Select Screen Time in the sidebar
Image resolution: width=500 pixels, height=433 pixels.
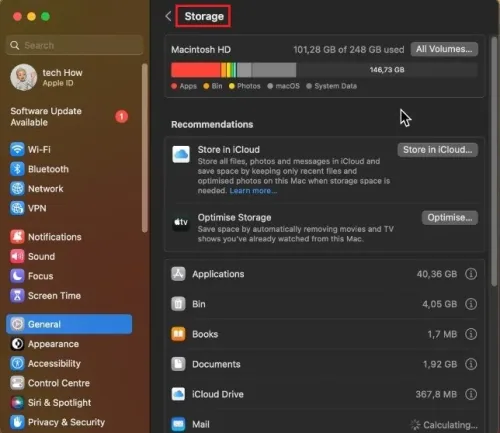(x=46, y=296)
